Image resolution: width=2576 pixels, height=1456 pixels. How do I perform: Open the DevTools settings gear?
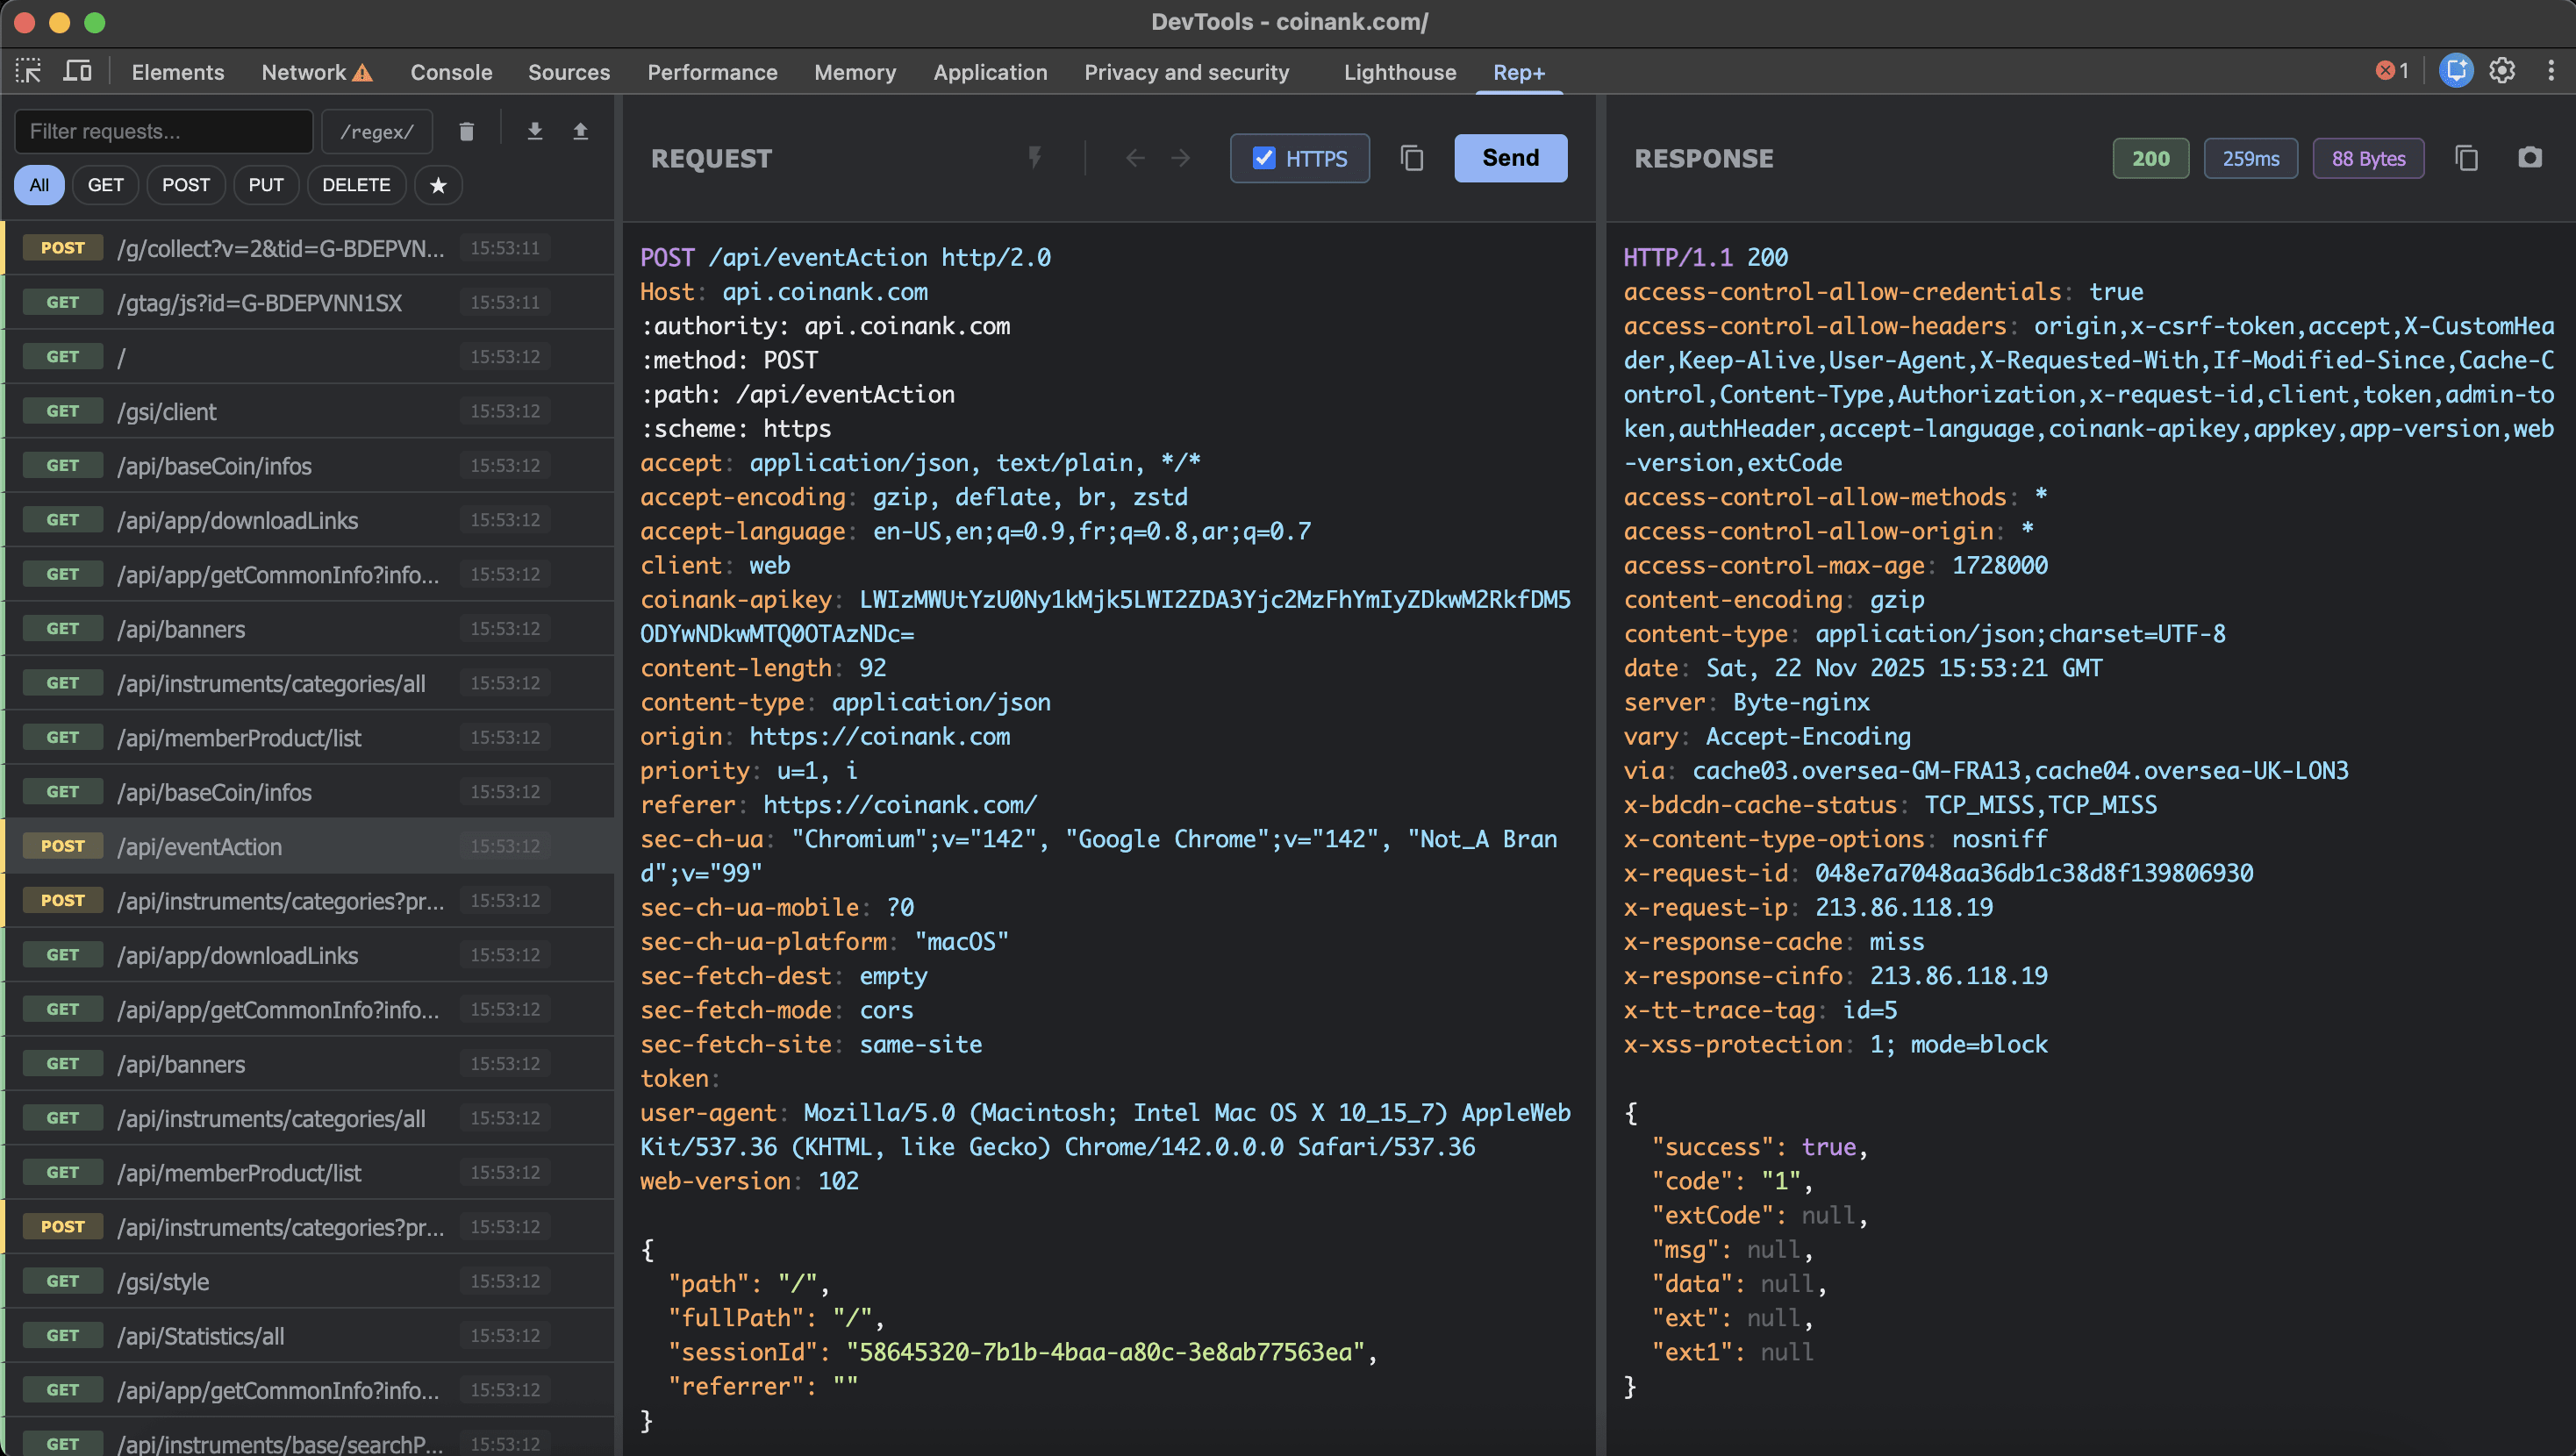[x=2502, y=71]
